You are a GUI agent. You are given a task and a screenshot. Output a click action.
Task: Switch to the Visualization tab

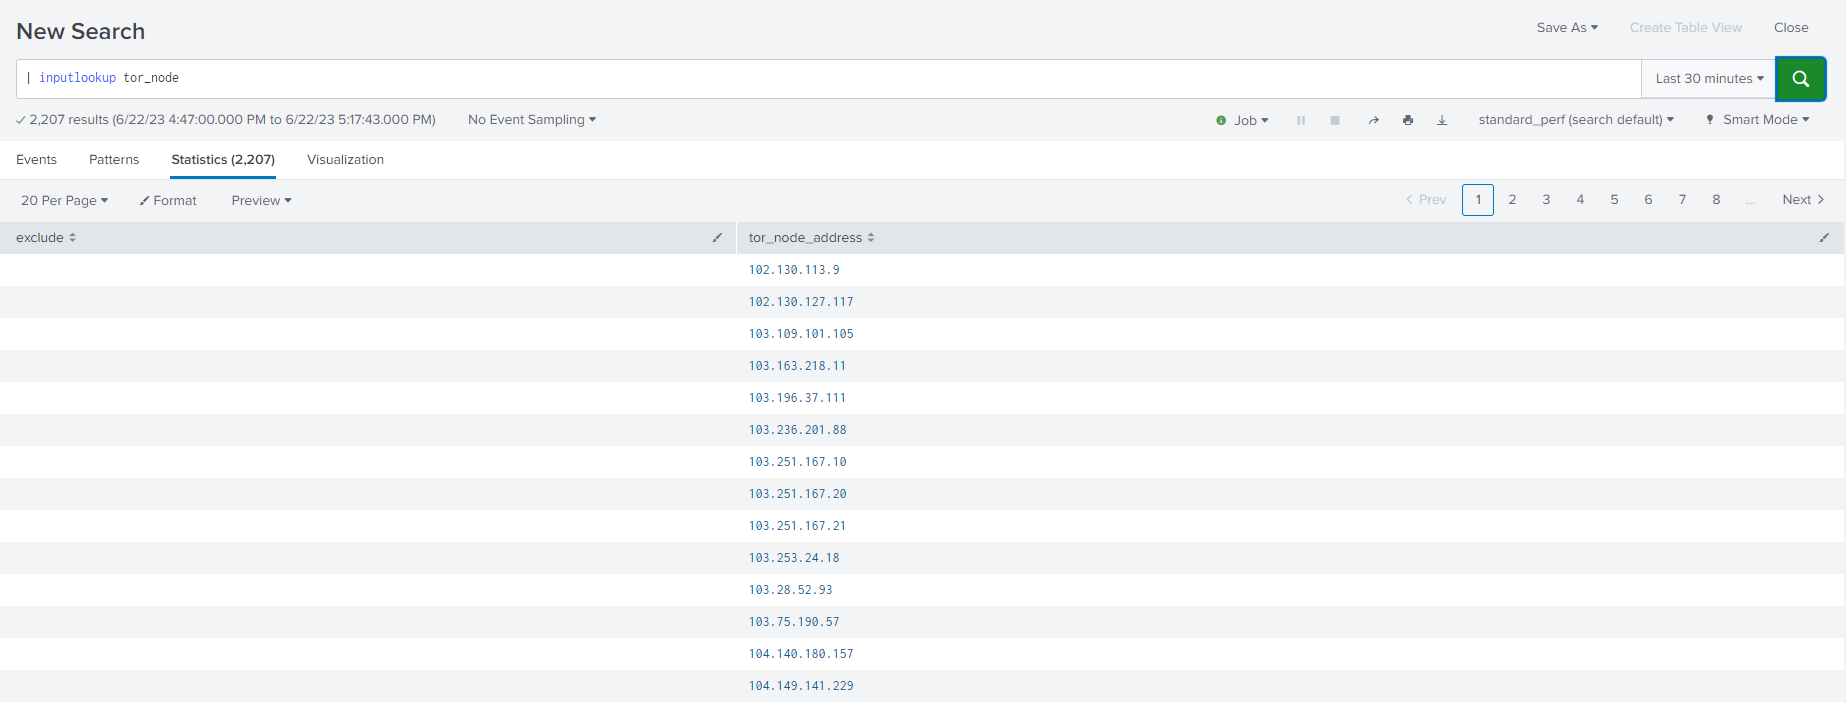tap(345, 160)
